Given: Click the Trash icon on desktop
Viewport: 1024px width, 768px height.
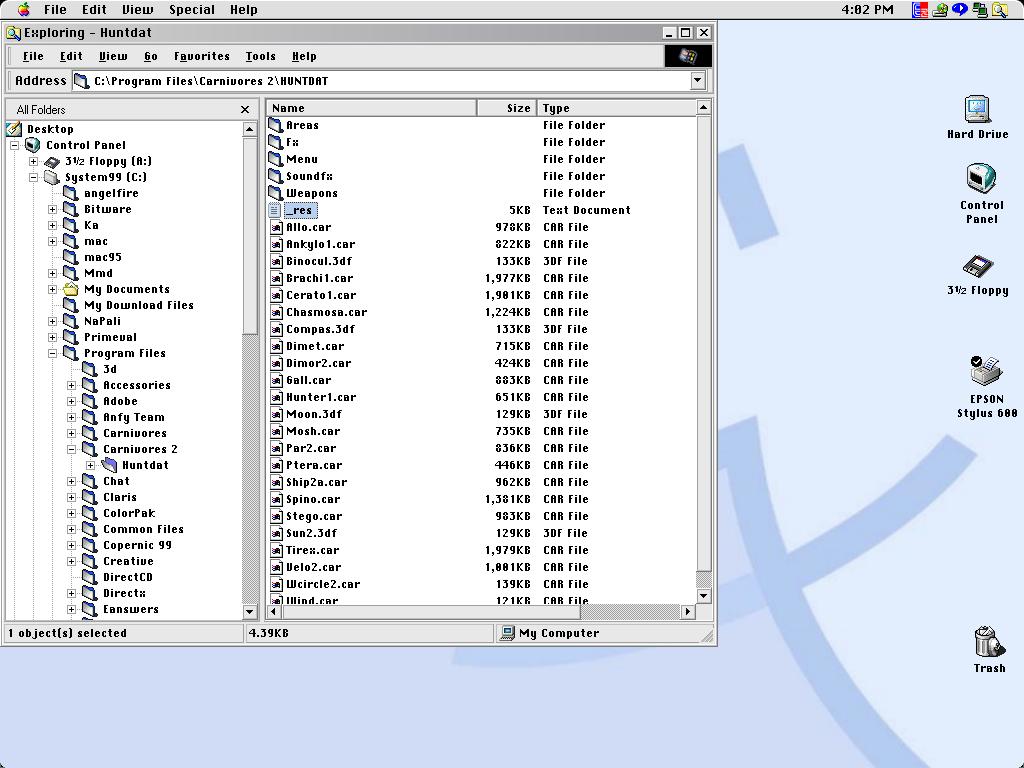Looking at the screenshot, I should click(987, 642).
